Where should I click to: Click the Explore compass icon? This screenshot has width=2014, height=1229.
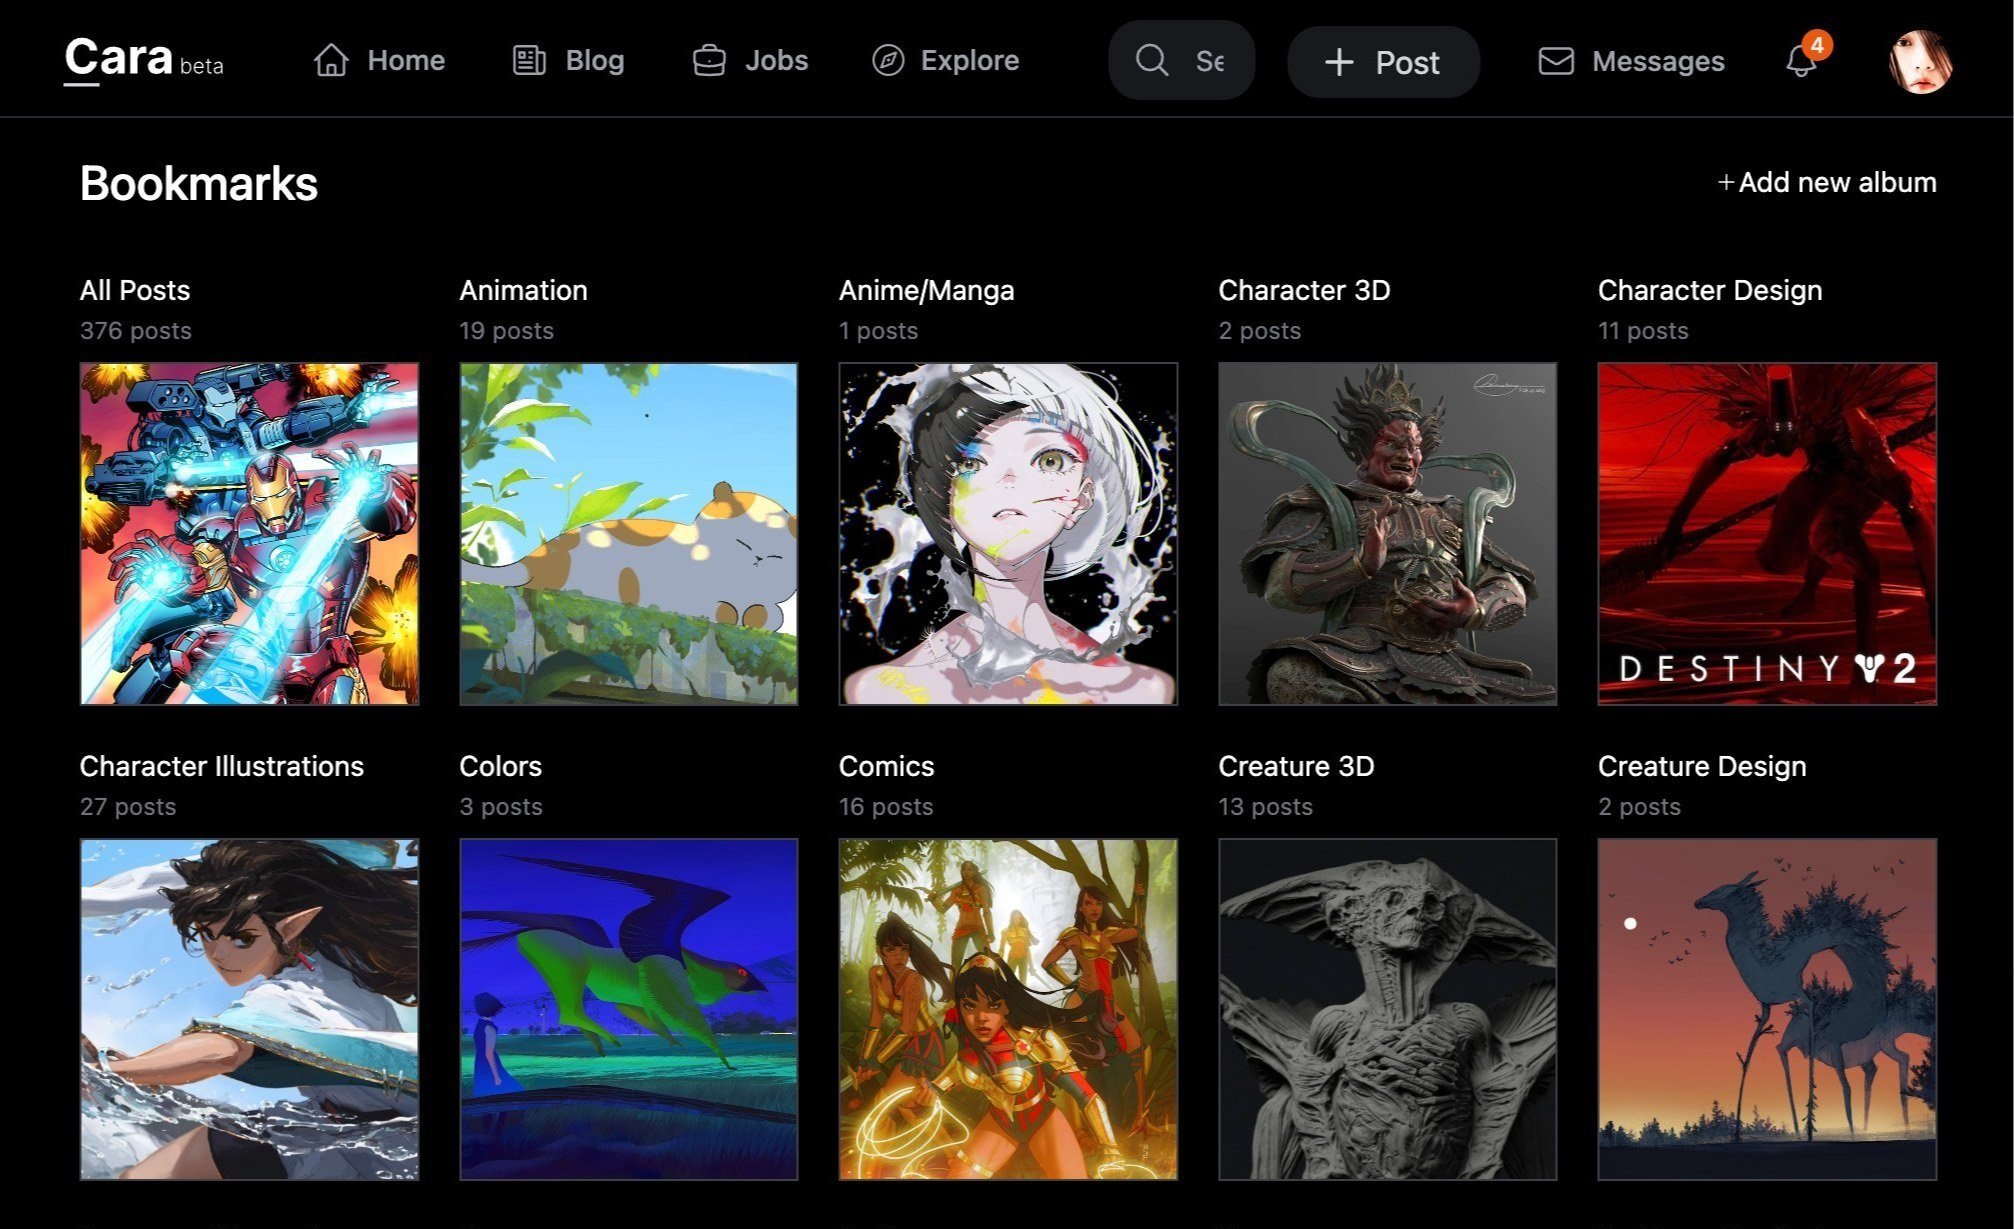(887, 60)
